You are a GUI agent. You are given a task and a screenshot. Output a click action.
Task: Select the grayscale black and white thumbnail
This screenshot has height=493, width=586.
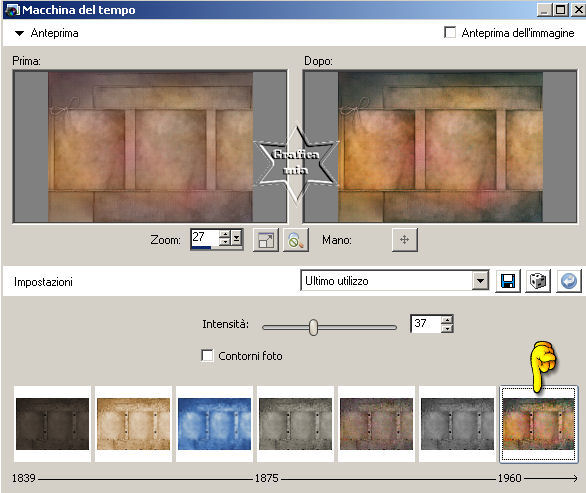(x=457, y=424)
